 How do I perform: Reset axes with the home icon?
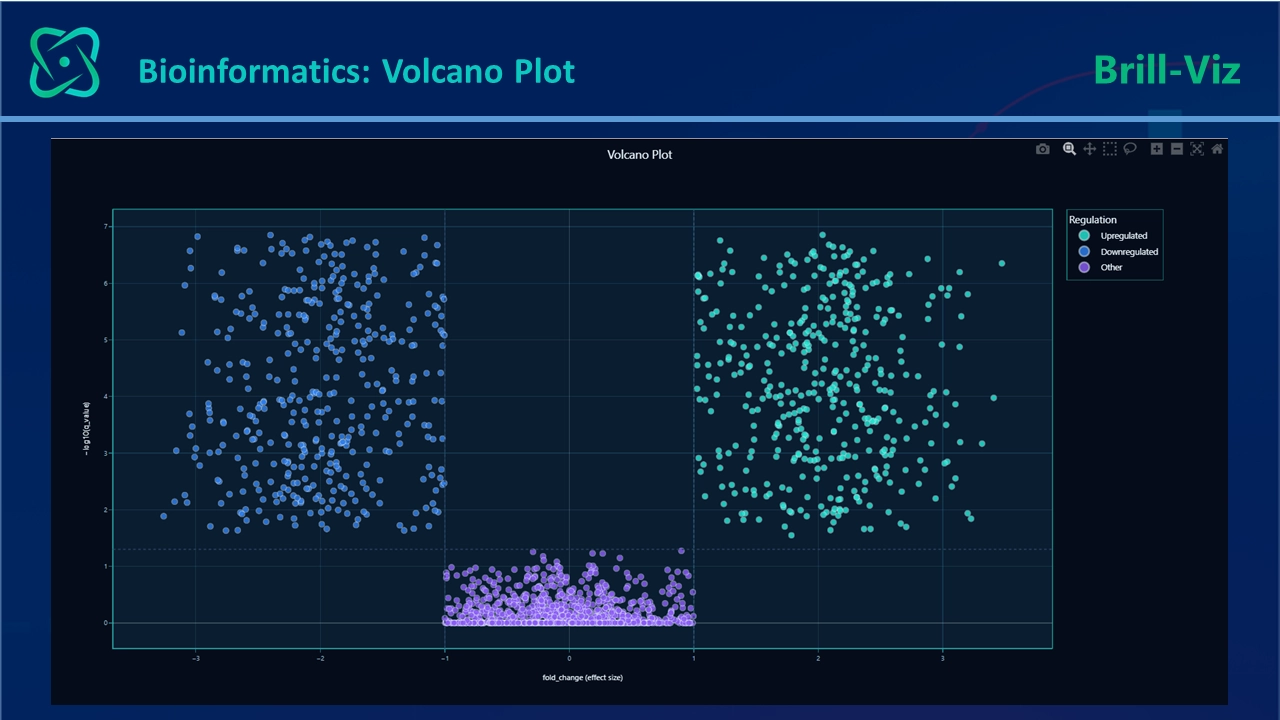(1217, 149)
